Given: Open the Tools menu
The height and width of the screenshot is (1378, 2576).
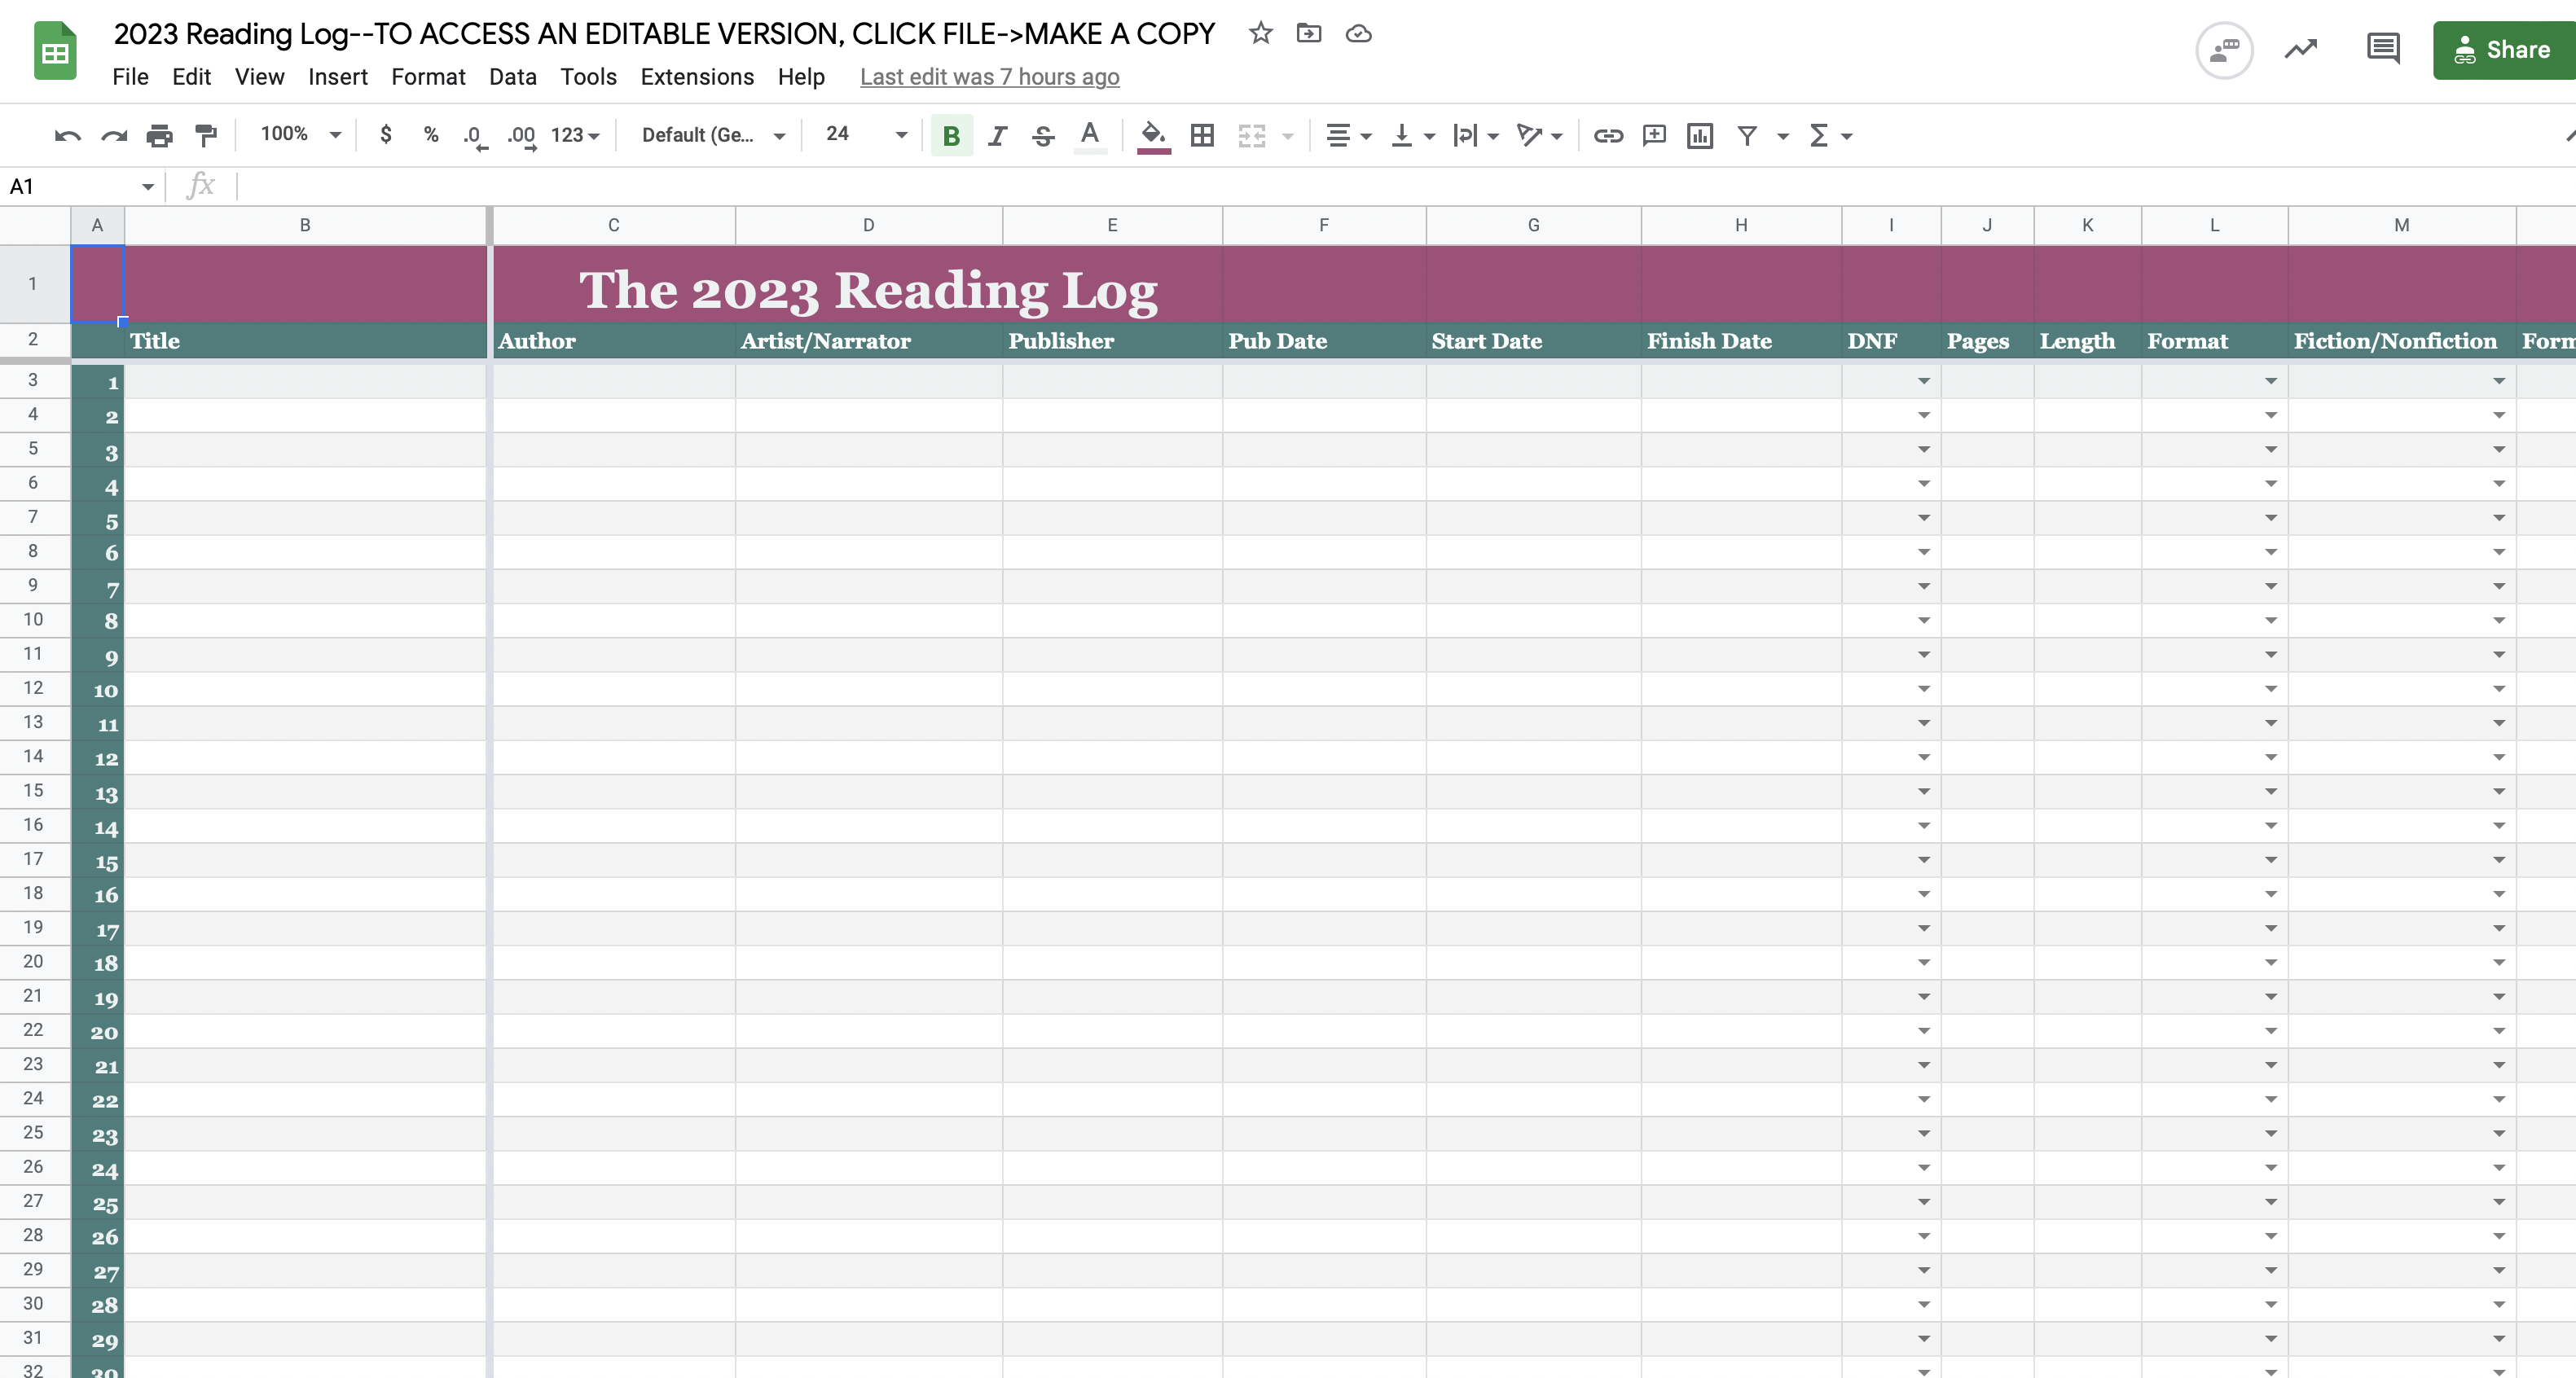Looking at the screenshot, I should pos(588,77).
